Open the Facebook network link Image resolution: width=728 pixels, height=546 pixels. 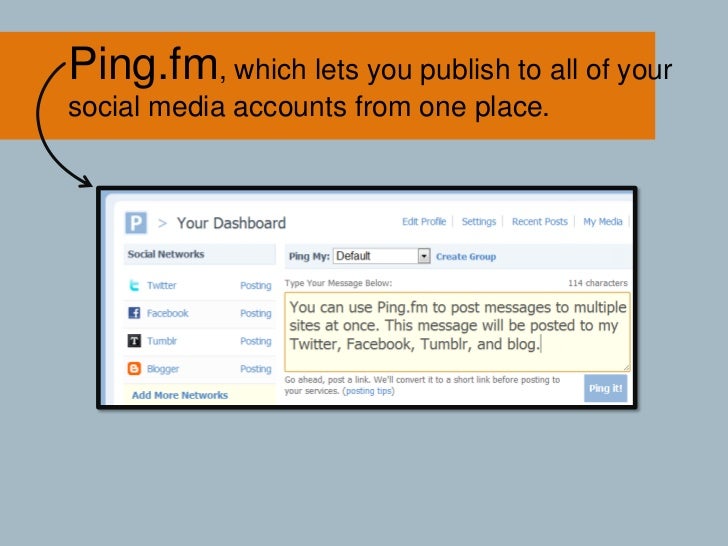tap(168, 313)
